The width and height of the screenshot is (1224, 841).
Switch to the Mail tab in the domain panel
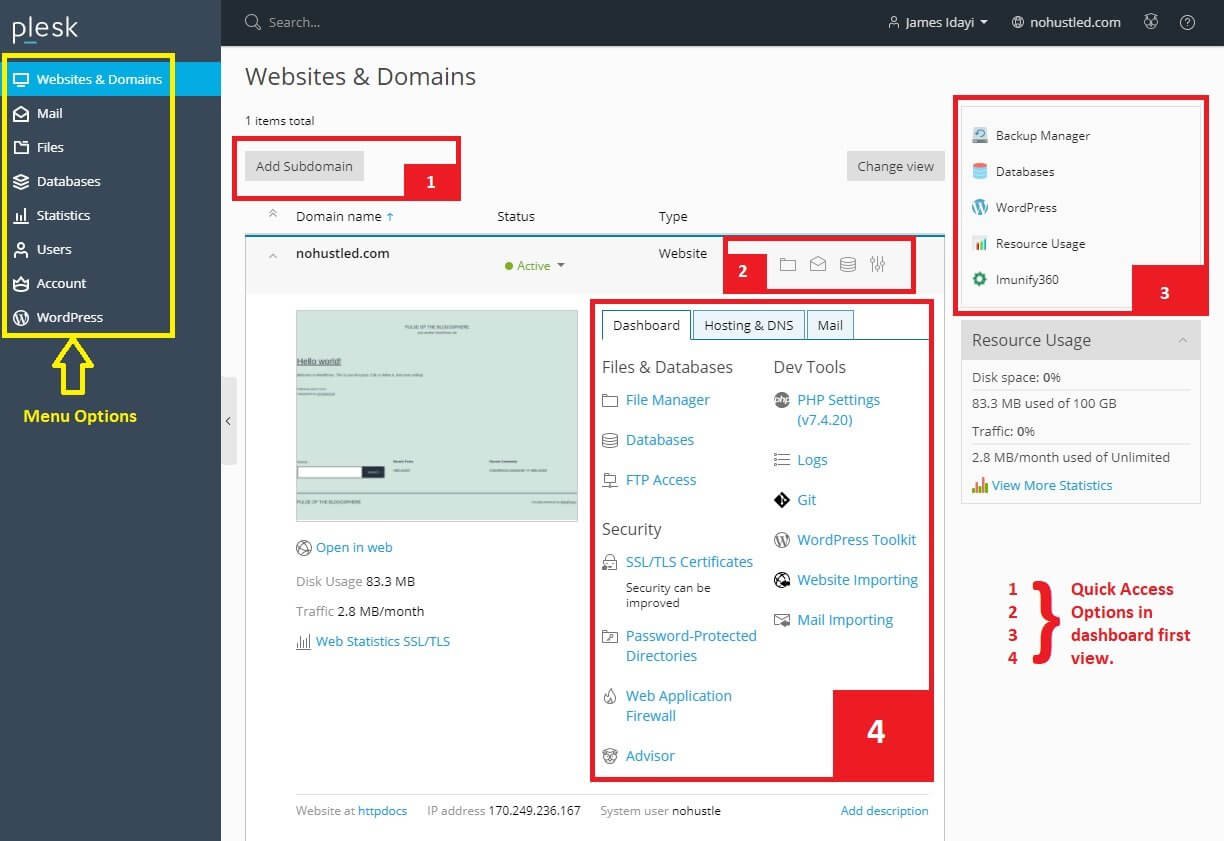pyautogui.click(x=830, y=325)
